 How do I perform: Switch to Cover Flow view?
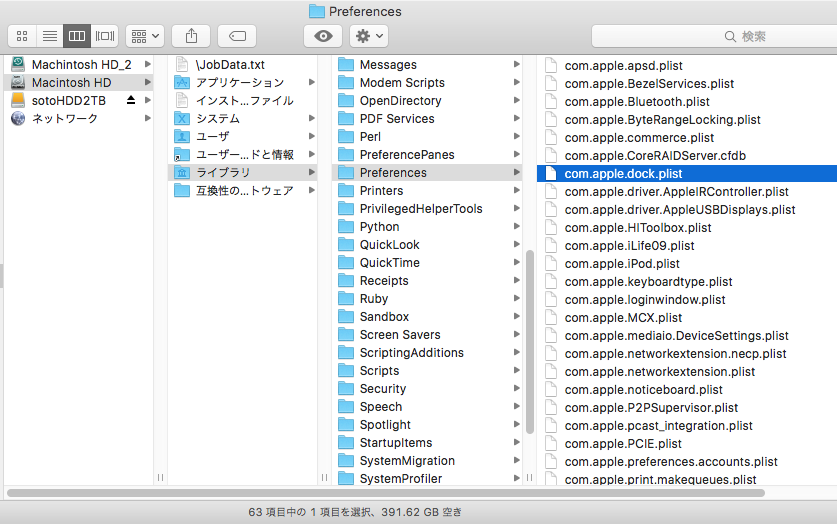(104, 36)
